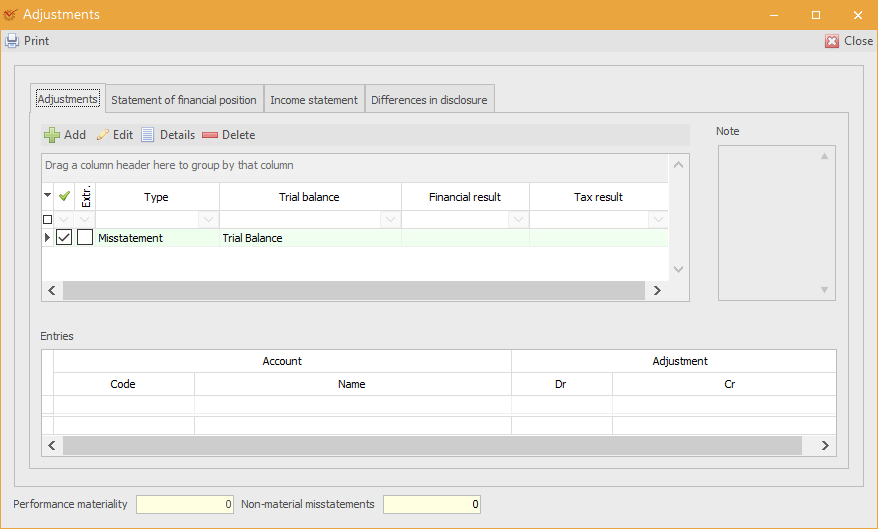This screenshot has height=529, width=878.
Task: Click the red minus Delete icon
Action: click(209, 135)
